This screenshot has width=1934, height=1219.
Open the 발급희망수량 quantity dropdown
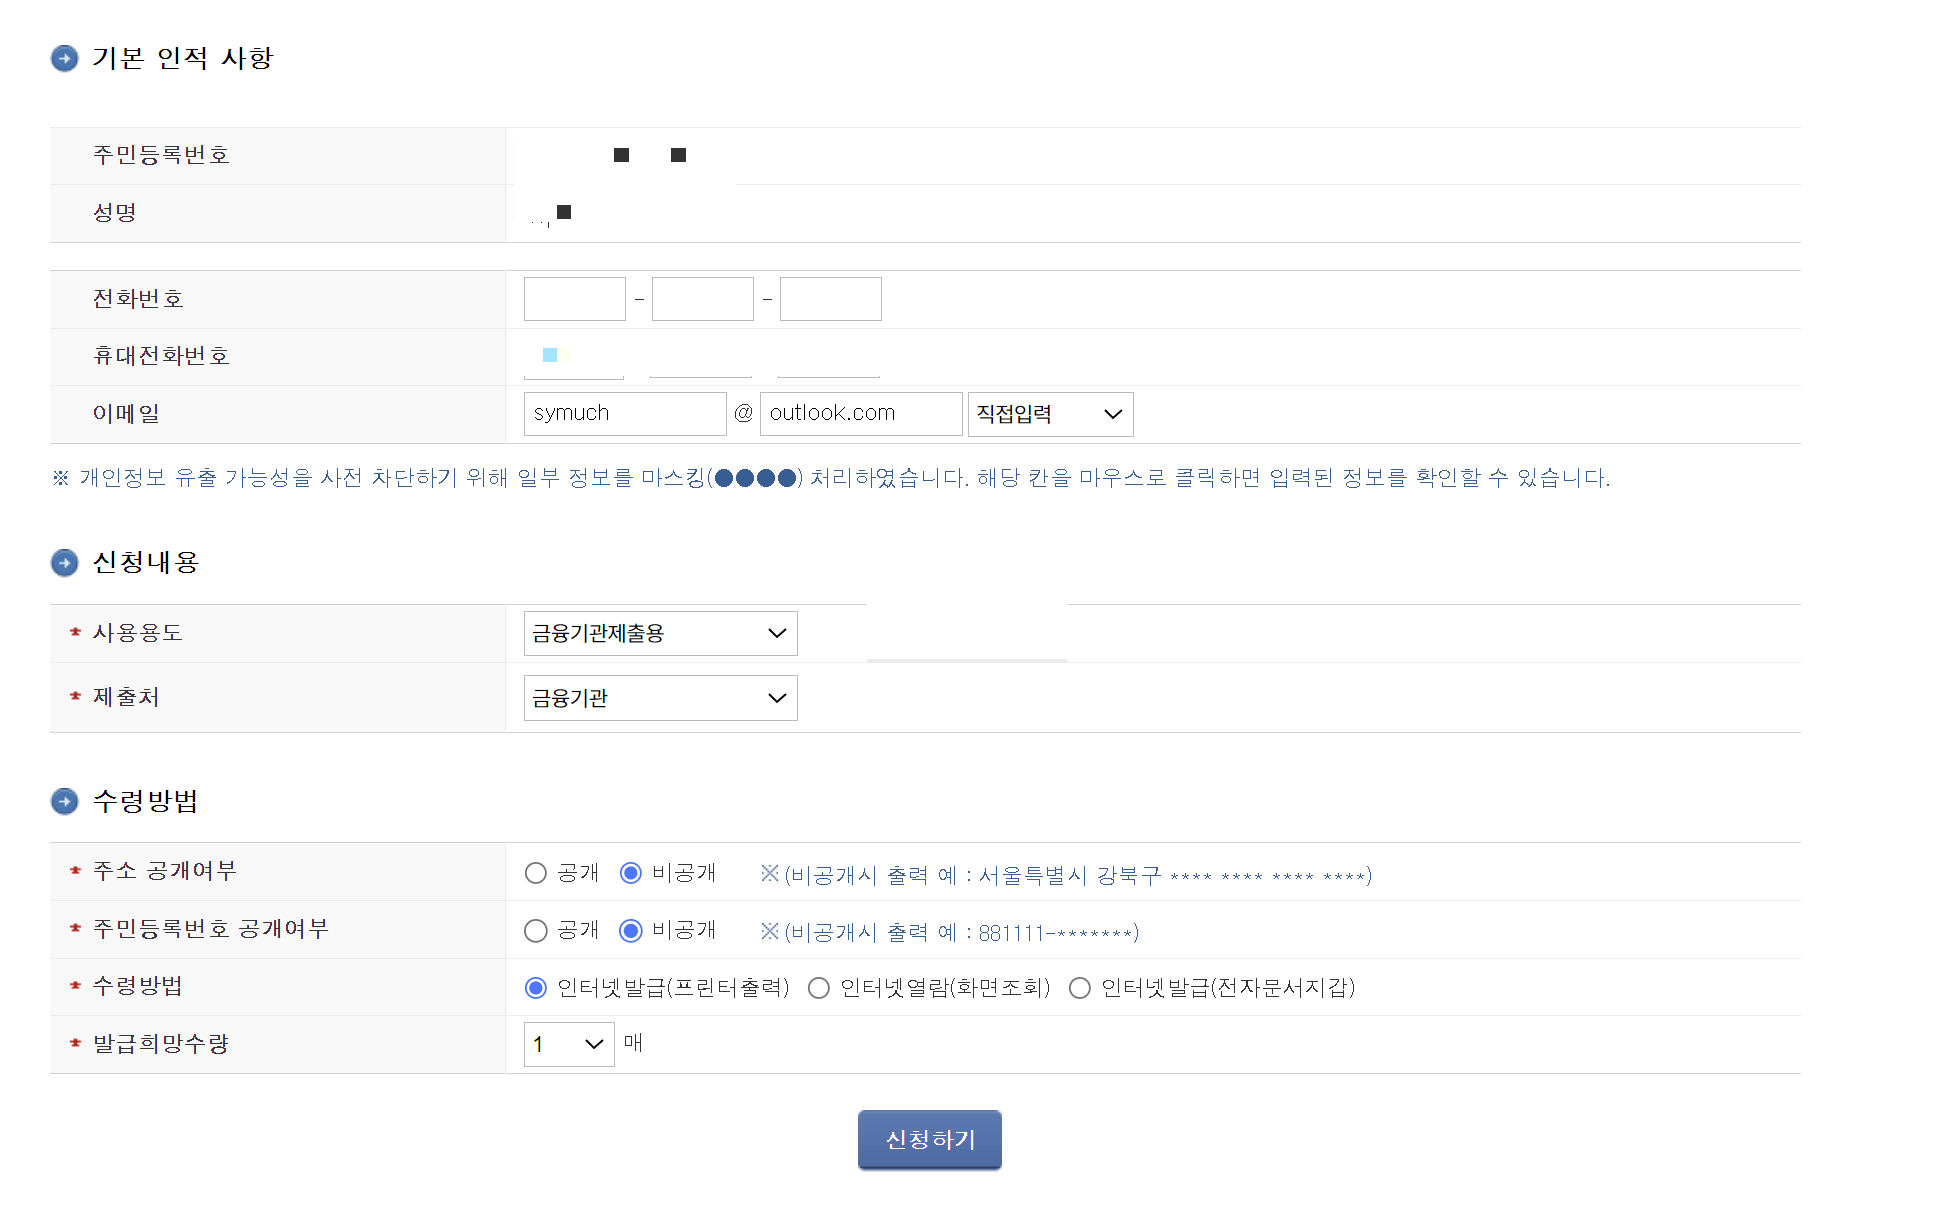tap(568, 1044)
